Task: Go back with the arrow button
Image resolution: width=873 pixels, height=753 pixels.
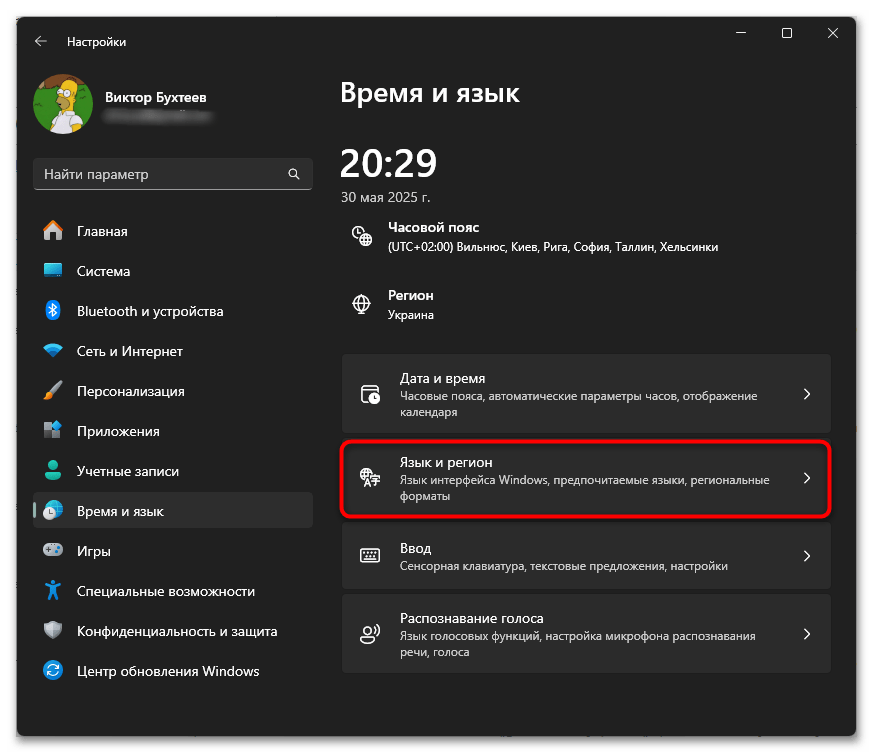Action: 40,41
